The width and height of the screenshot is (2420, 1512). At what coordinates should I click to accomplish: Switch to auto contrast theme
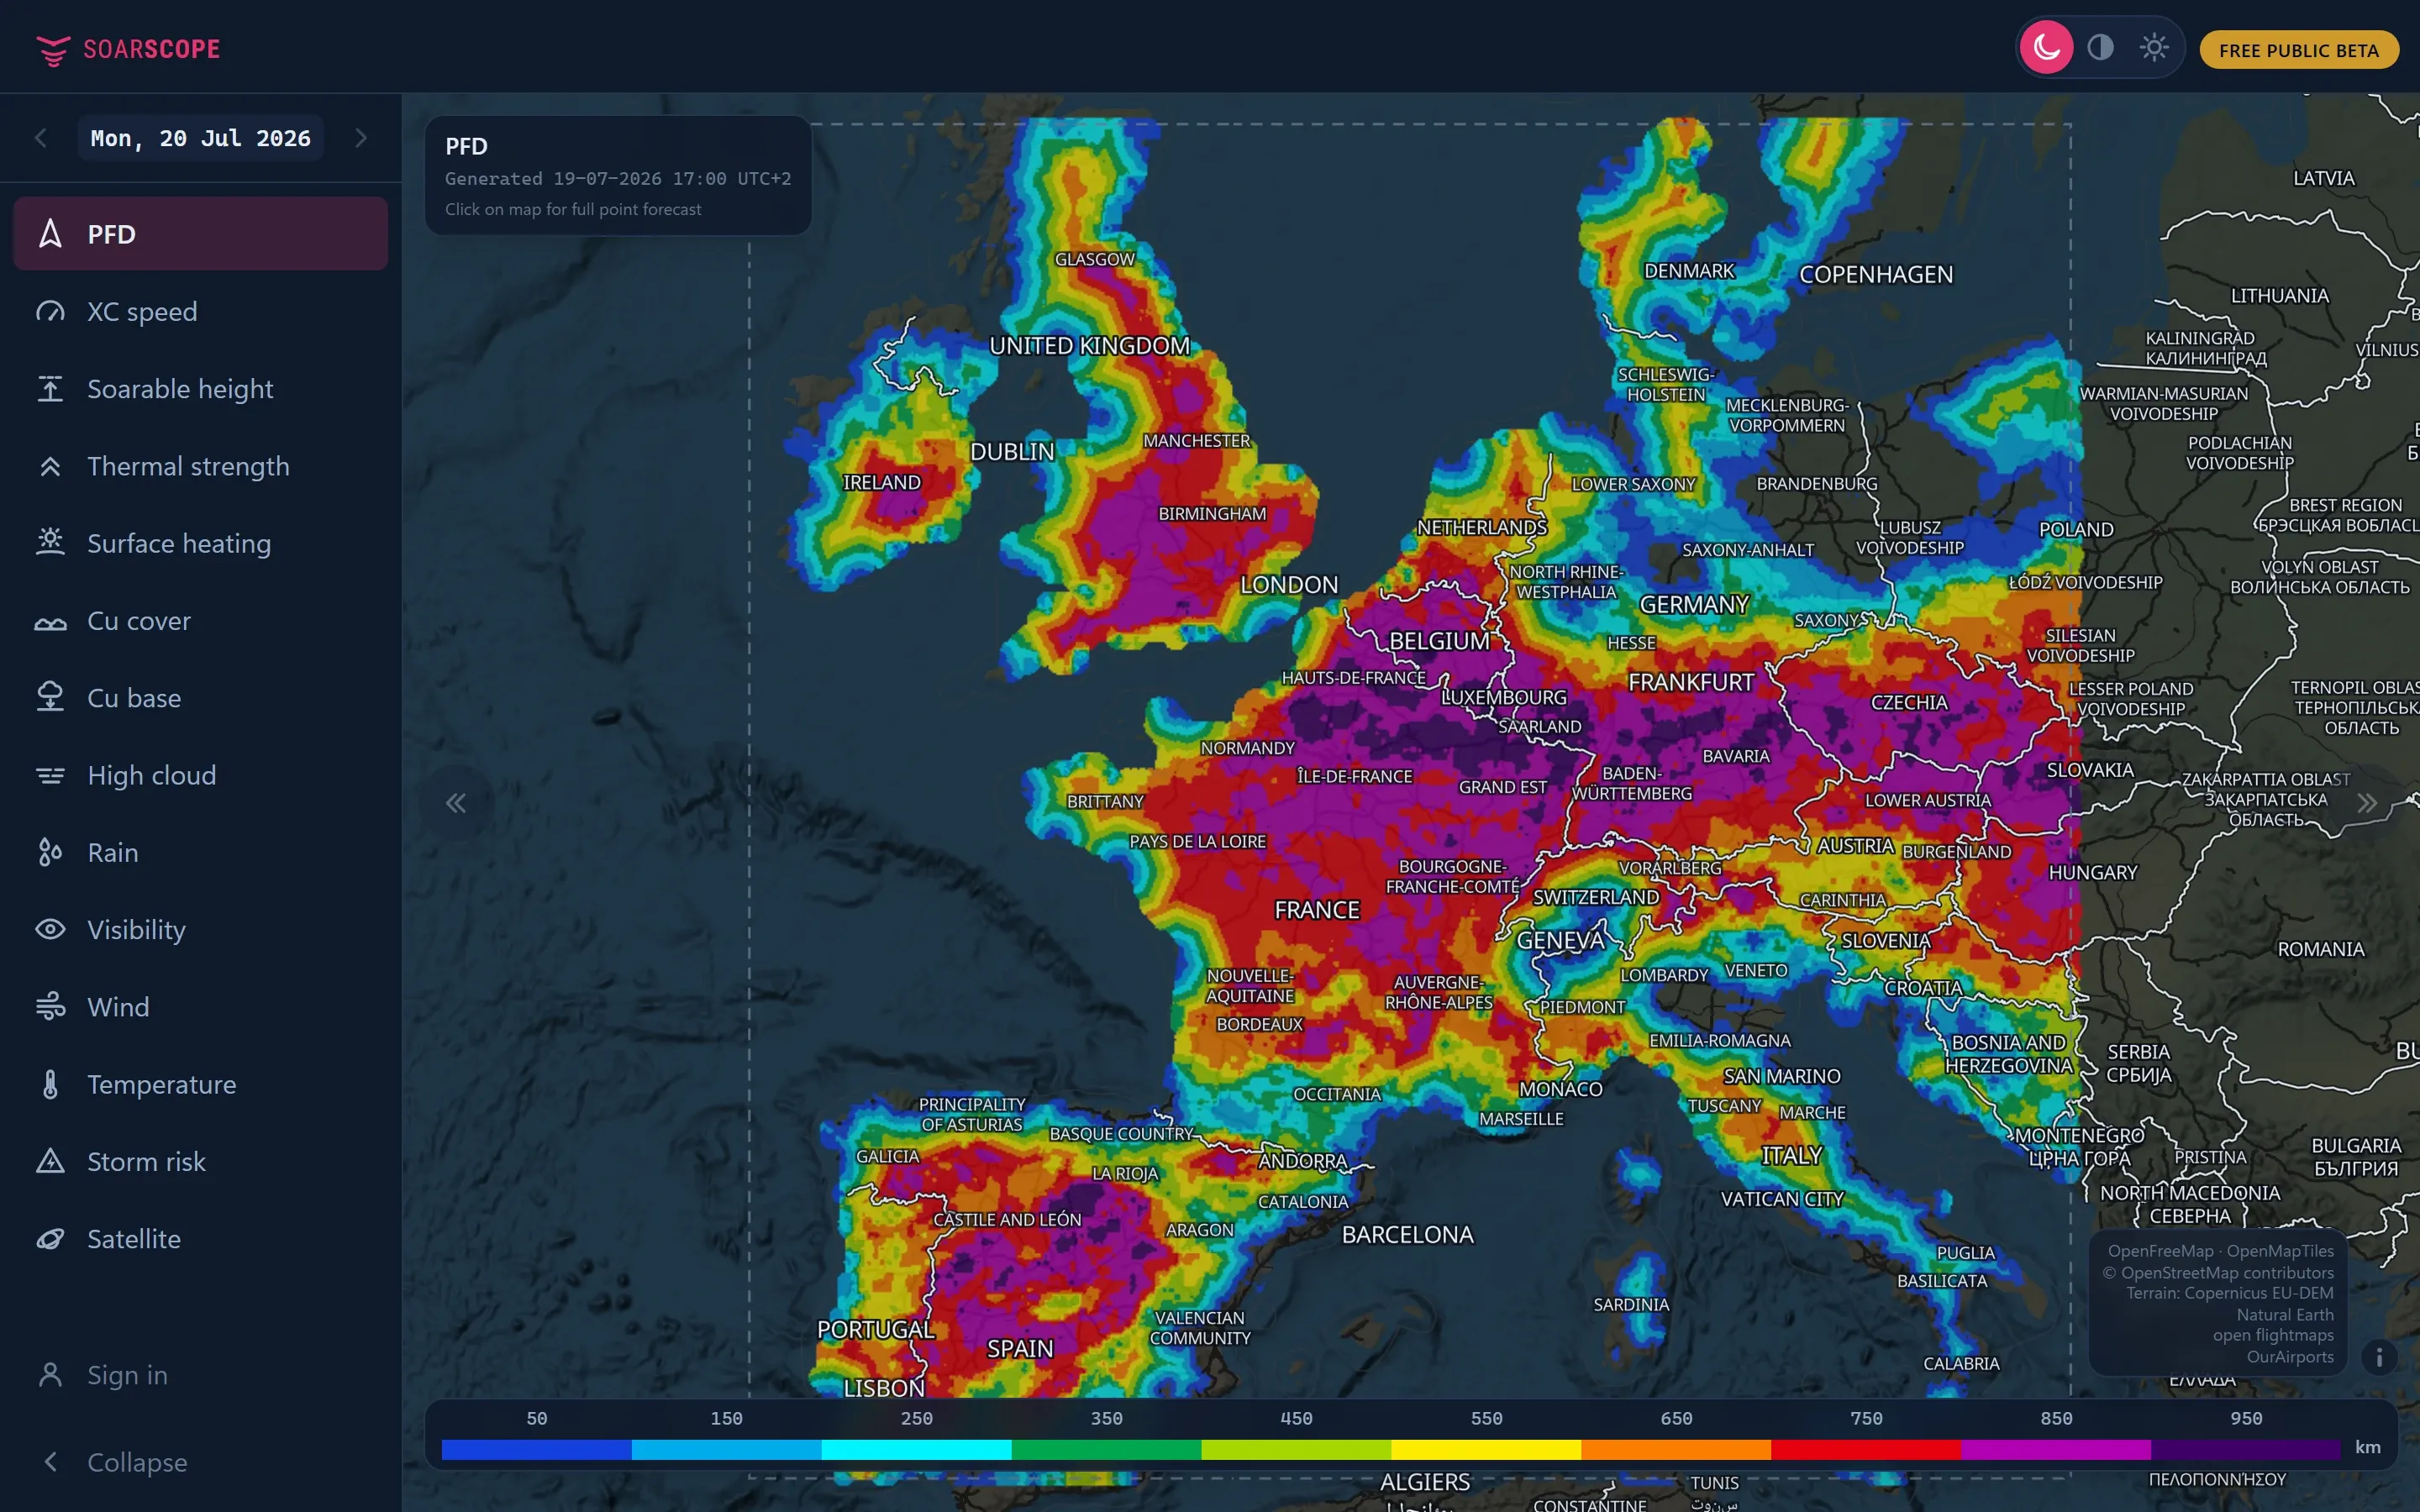coord(2101,48)
